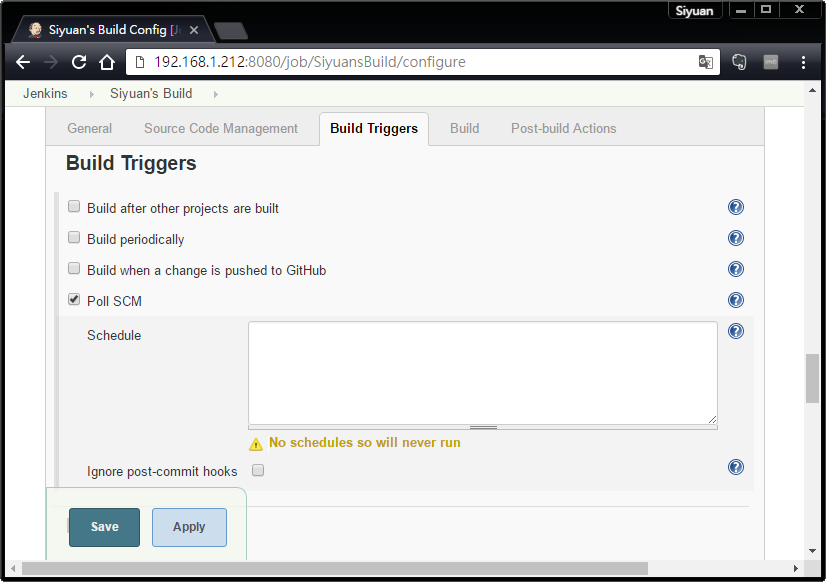Enable the Build periodically checkbox
The height and width of the screenshot is (582, 826).
coord(73,237)
